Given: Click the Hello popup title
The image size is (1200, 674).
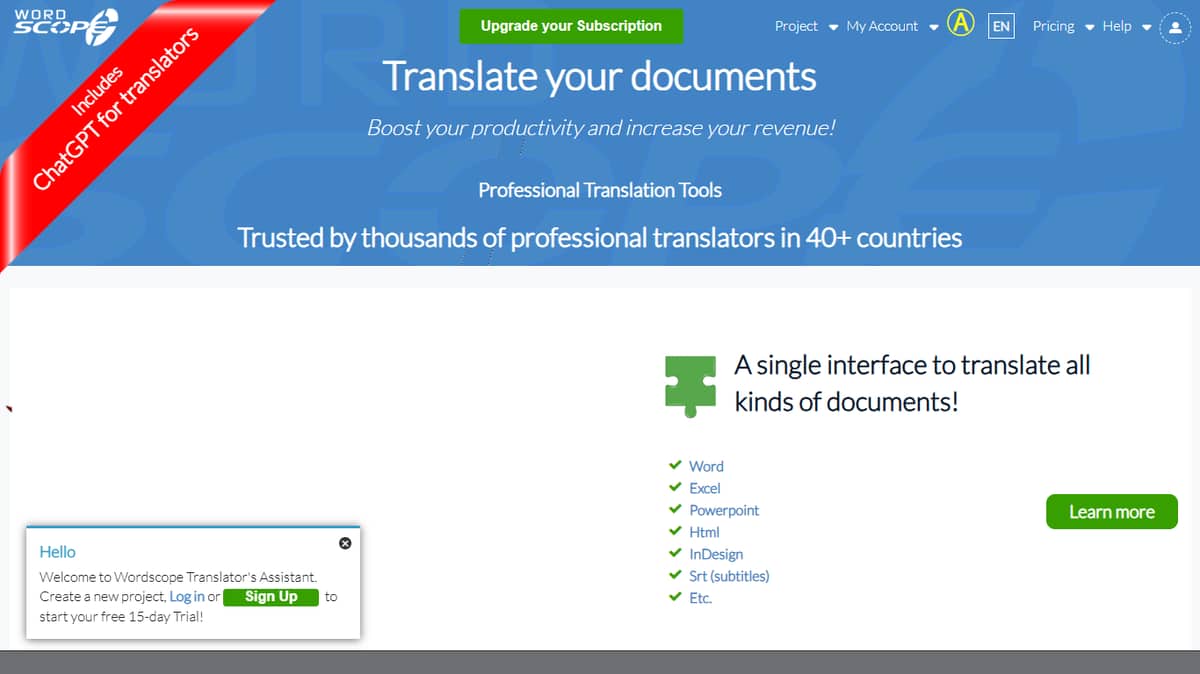Looking at the screenshot, I should pyautogui.click(x=57, y=551).
